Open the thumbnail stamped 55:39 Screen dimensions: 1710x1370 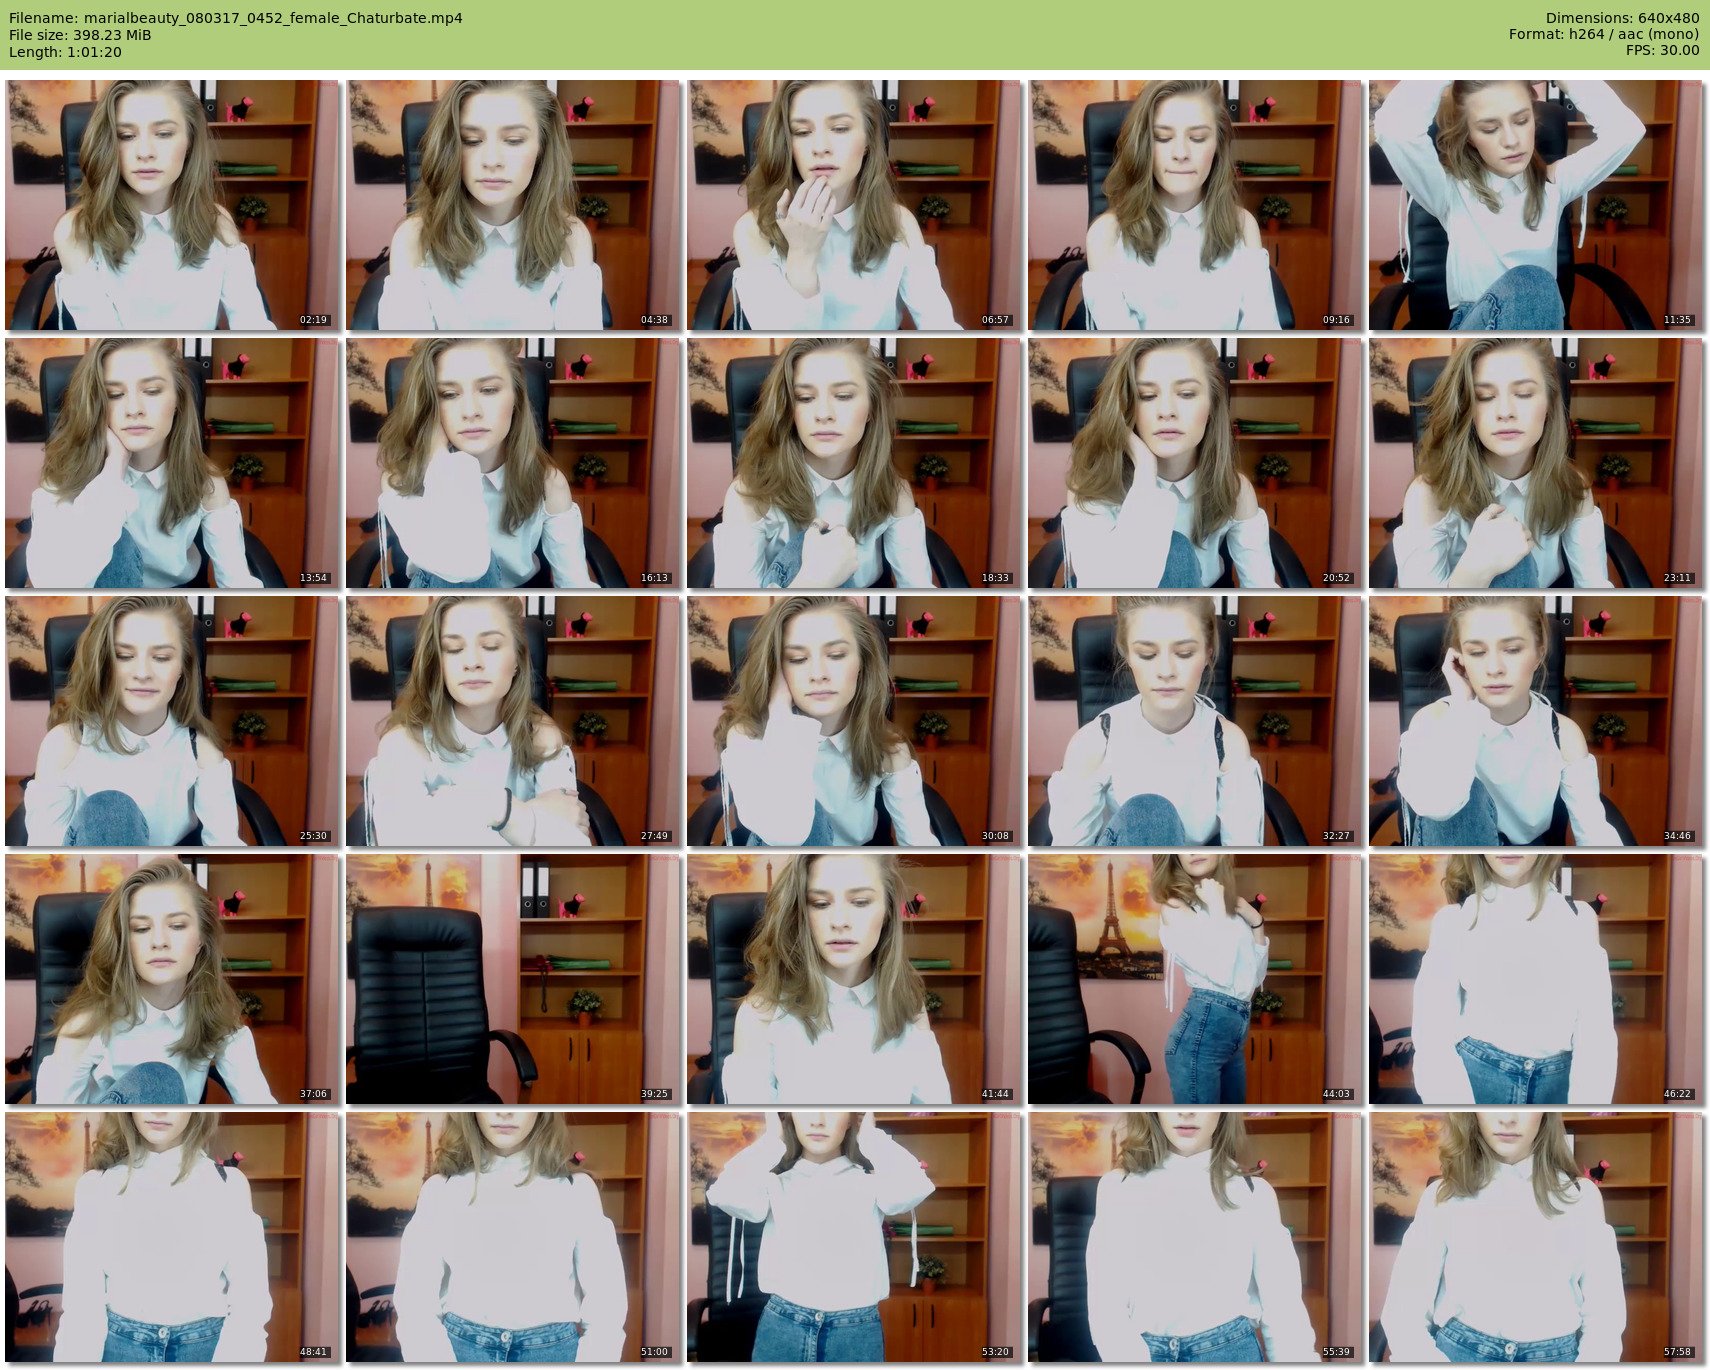[1195, 1237]
